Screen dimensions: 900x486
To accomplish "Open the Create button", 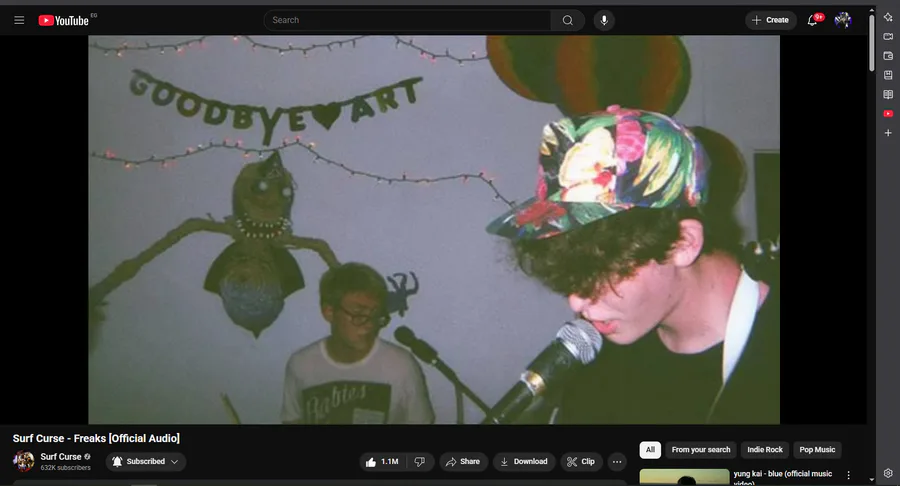I will (771, 20).
